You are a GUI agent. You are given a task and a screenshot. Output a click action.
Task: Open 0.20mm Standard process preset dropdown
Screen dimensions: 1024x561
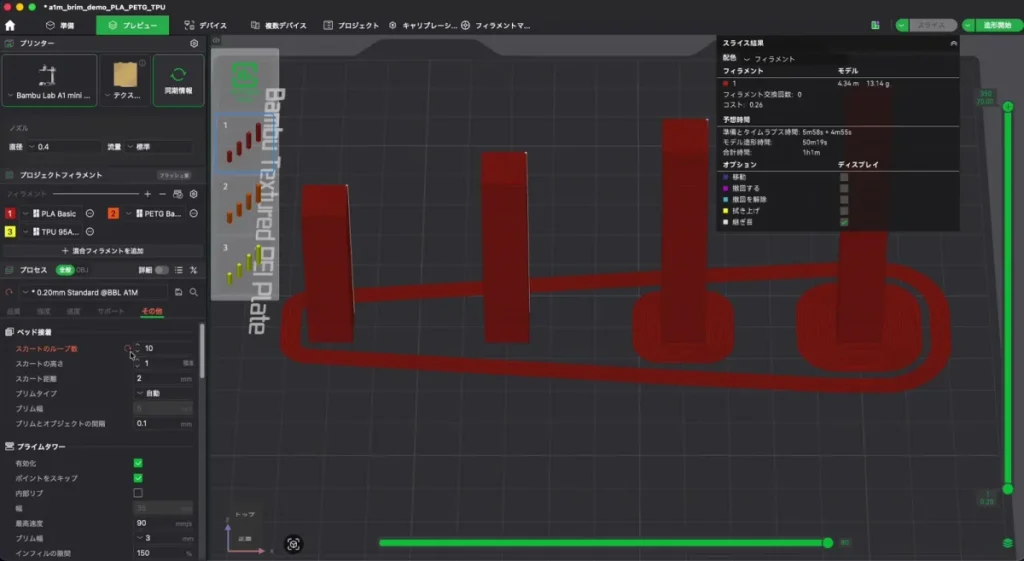pyautogui.click(x=93, y=293)
